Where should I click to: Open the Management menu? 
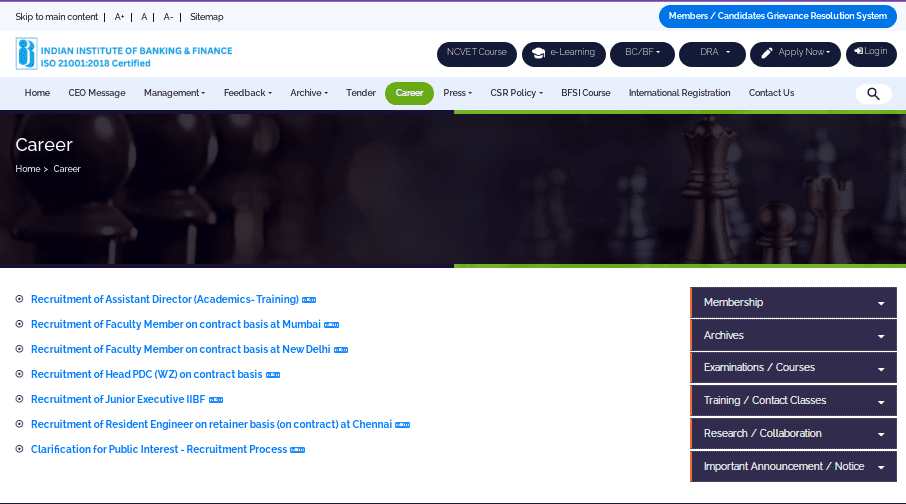(x=174, y=93)
